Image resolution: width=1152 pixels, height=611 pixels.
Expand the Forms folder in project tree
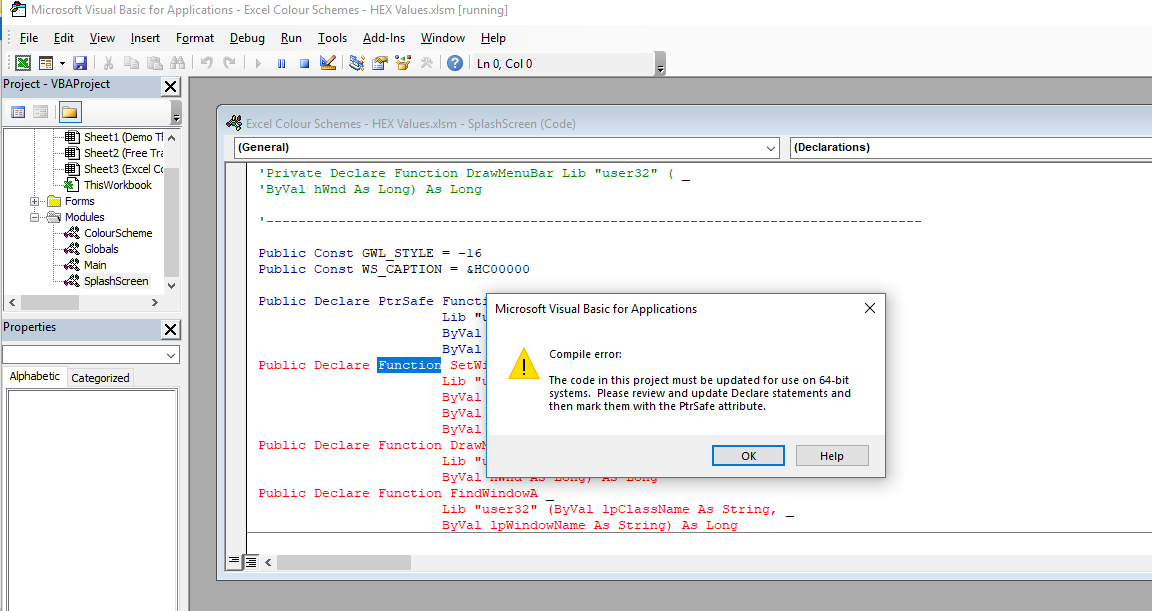point(36,201)
